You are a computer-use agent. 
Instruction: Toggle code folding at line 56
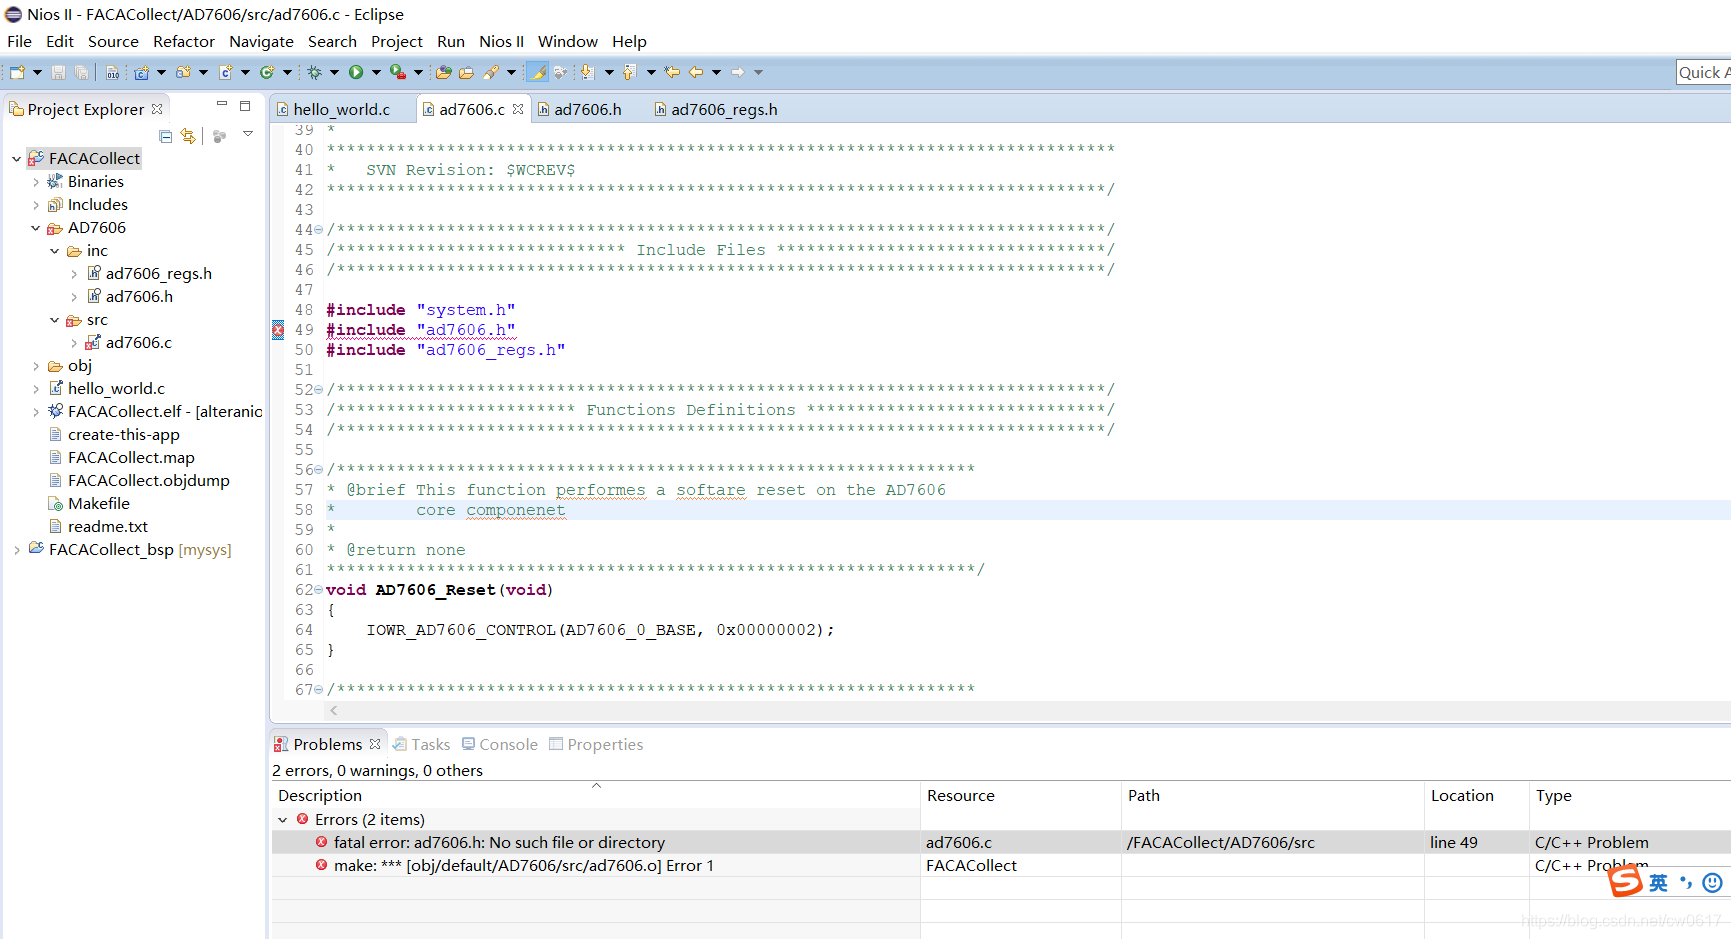pos(319,470)
